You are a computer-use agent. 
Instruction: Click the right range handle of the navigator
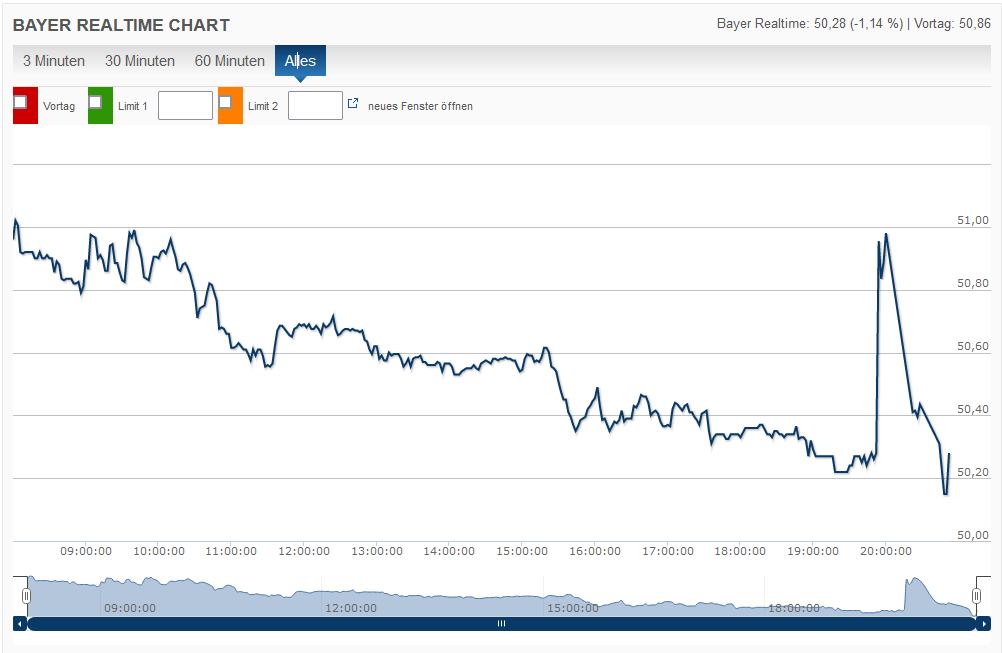[976, 596]
